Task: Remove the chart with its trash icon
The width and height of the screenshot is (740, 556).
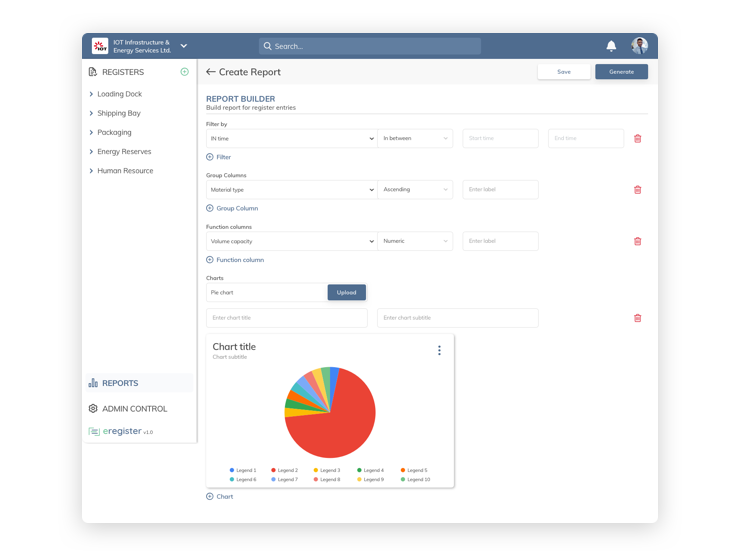Action: [x=637, y=318]
